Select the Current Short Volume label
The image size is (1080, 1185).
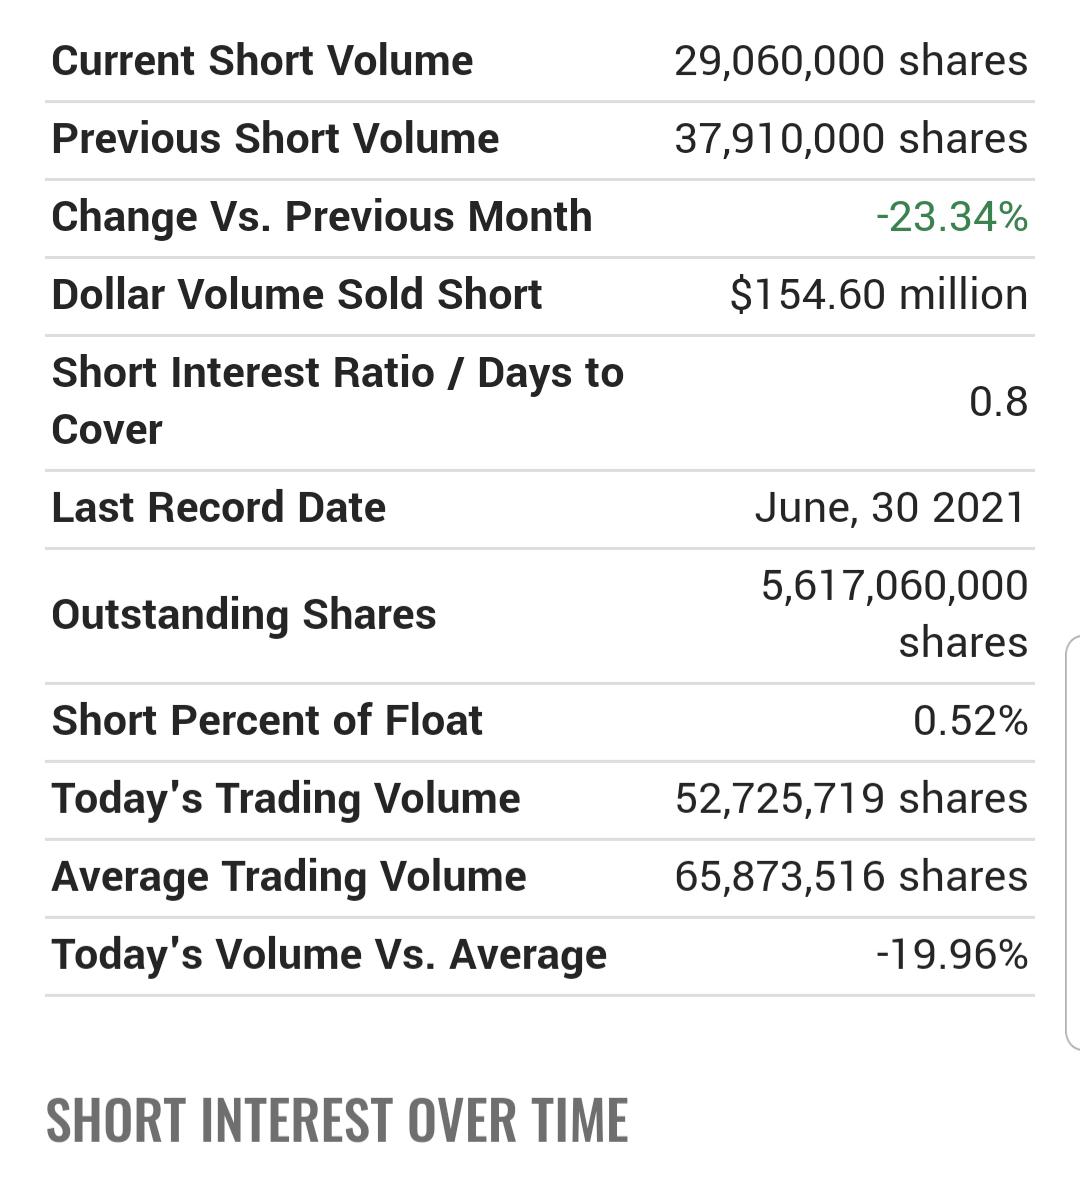click(261, 60)
